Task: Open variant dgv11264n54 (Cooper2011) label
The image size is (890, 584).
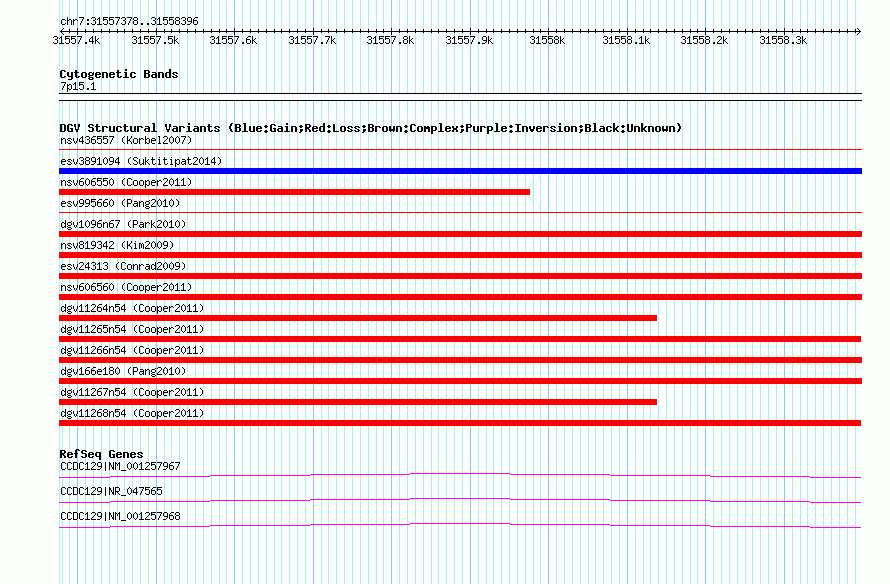Action: point(132,308)
